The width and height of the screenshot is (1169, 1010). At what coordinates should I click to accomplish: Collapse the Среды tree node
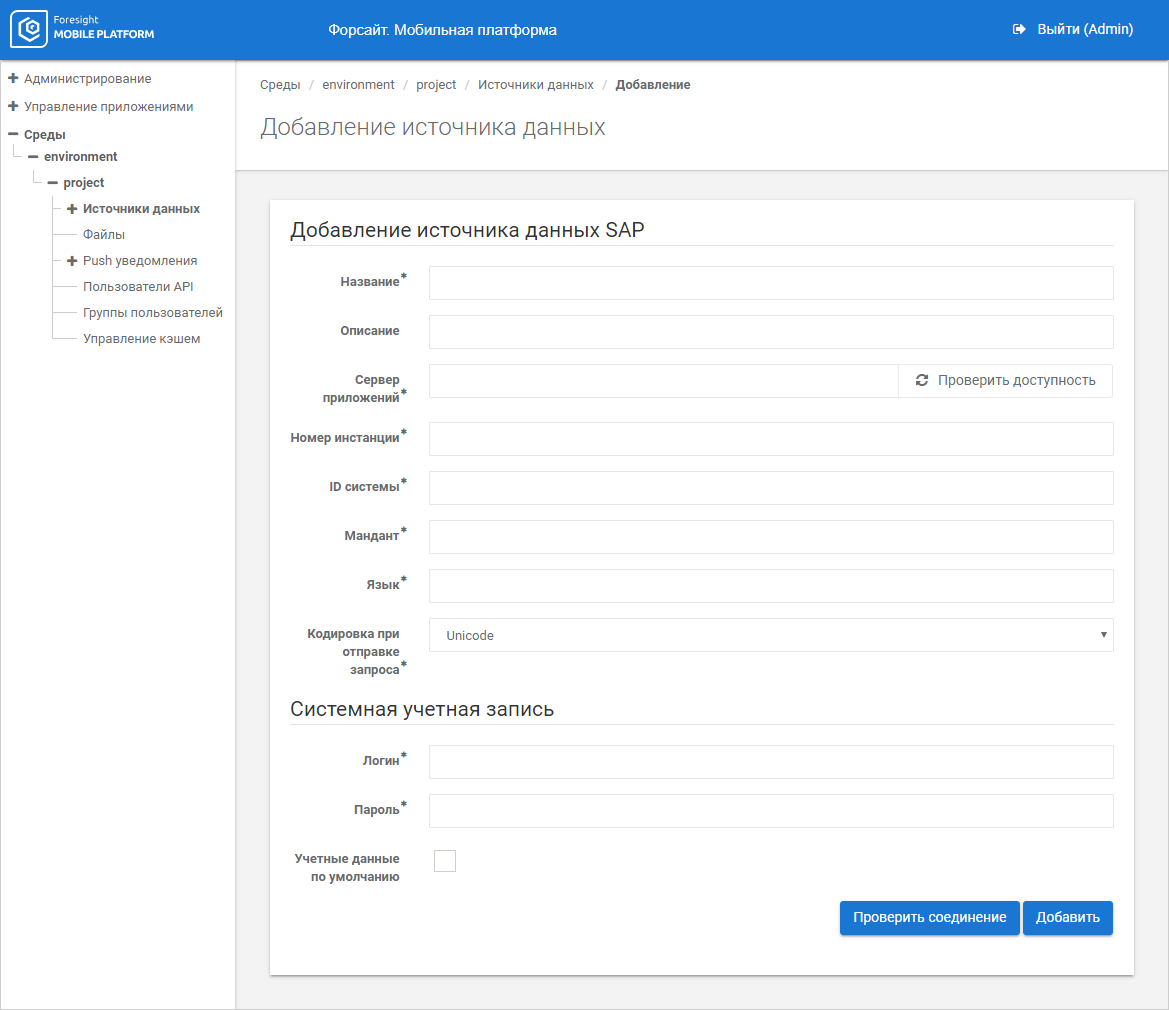13,134
